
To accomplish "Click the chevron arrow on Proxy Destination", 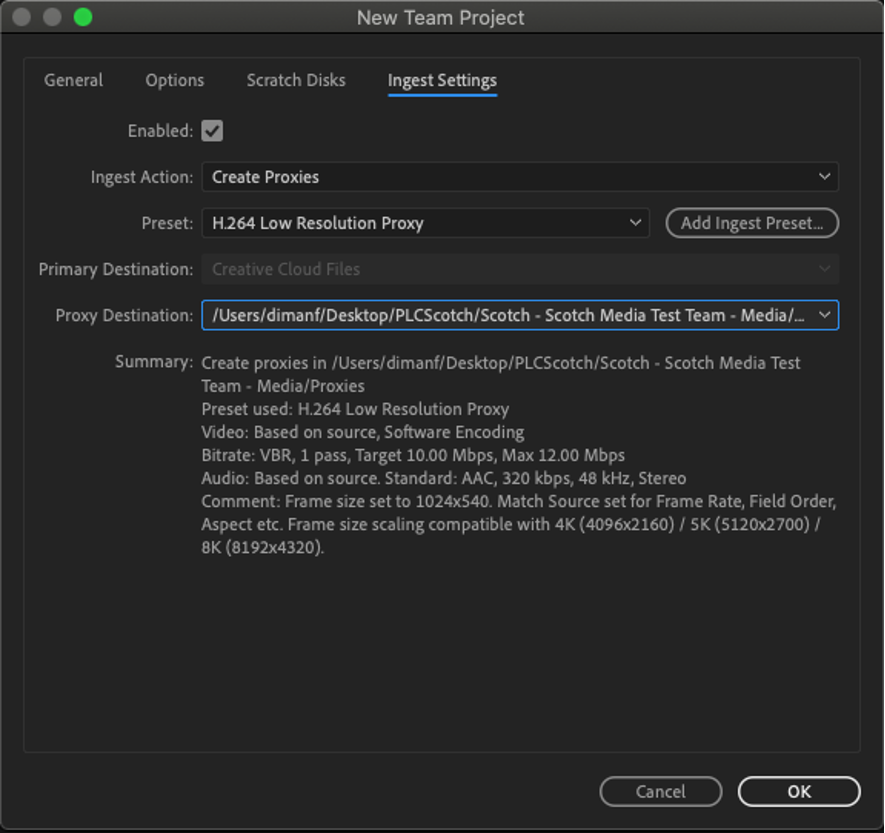I will click(824, 315).
